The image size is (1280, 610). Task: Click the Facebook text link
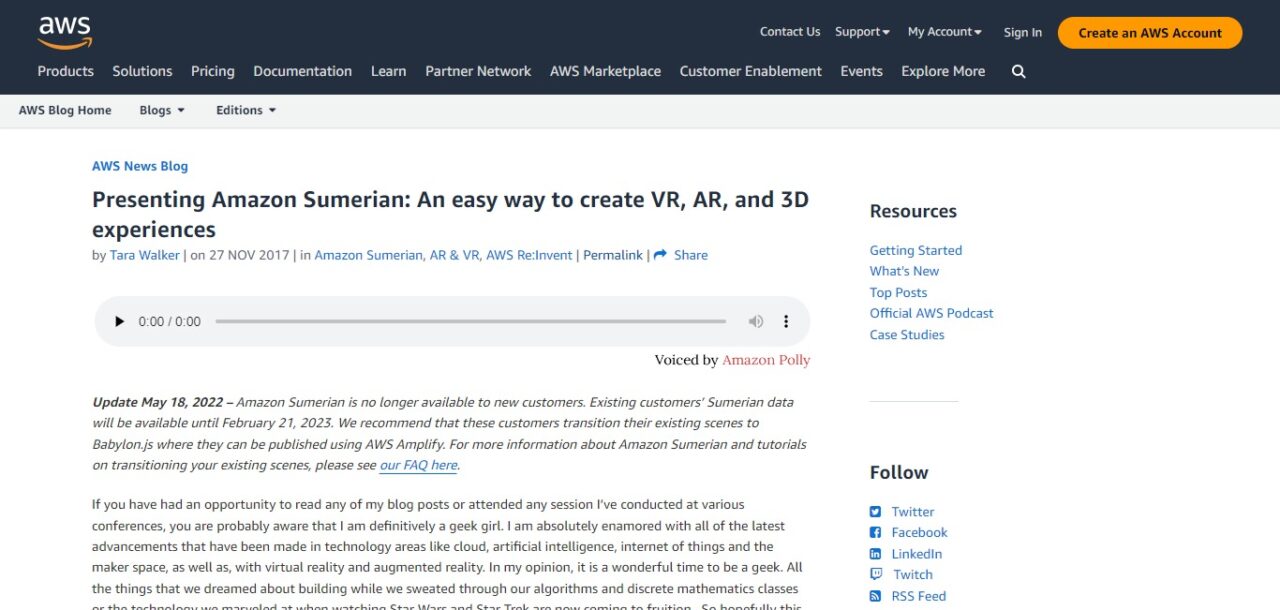(919, 533)
